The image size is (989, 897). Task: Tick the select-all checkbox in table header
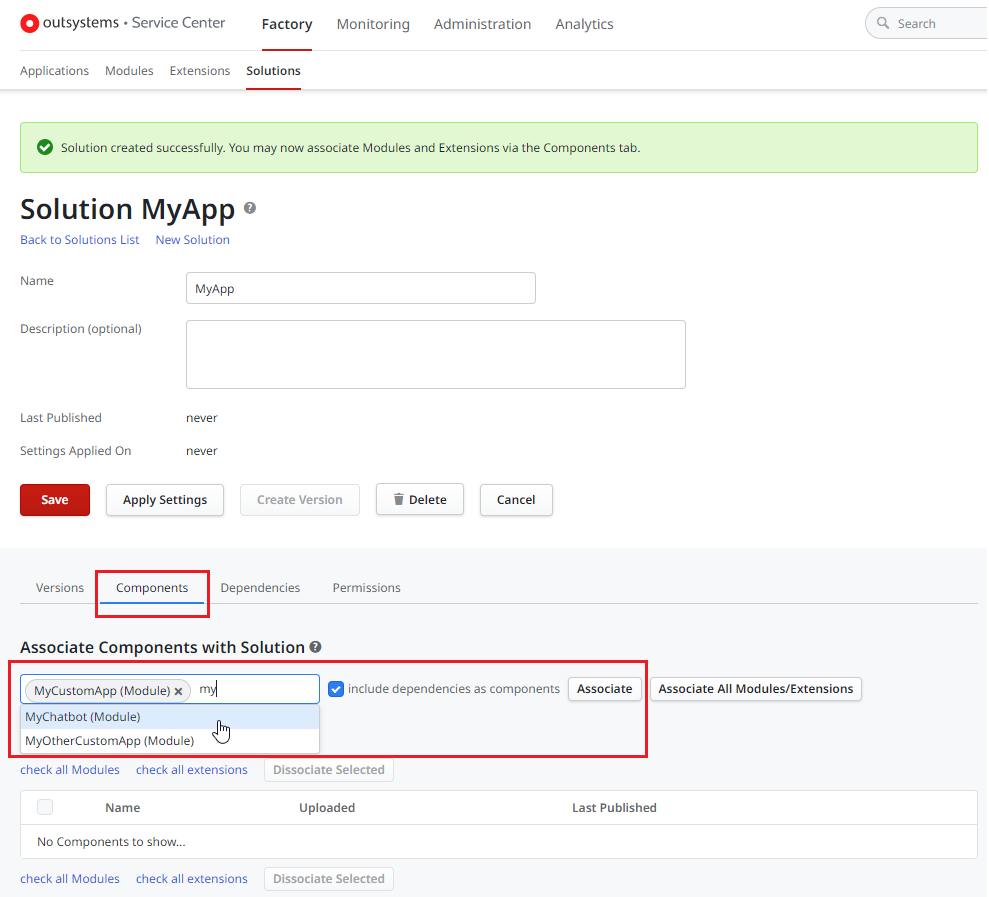click(x=45, y=807)
